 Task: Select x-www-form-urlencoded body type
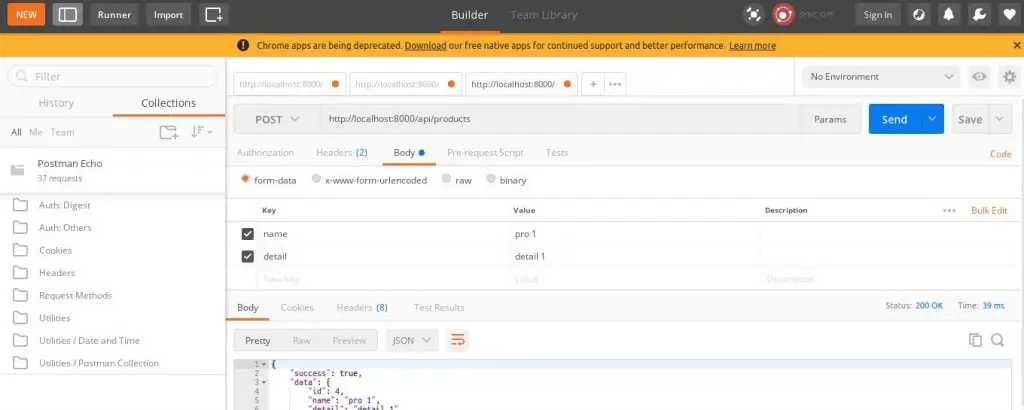pyautogui.click(x=316, y=179)
